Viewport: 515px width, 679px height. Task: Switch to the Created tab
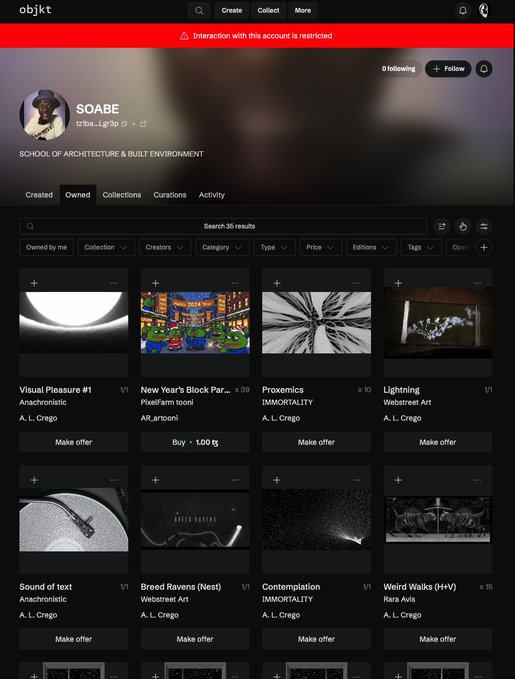[39, 195]
